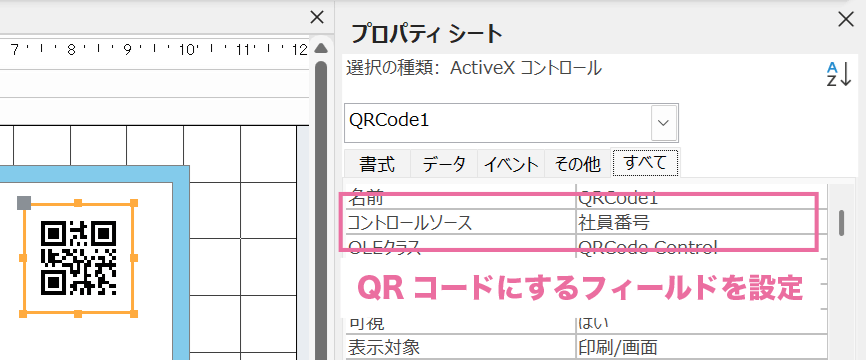
Task: Switch to the イベント tab
Action: 511,164
